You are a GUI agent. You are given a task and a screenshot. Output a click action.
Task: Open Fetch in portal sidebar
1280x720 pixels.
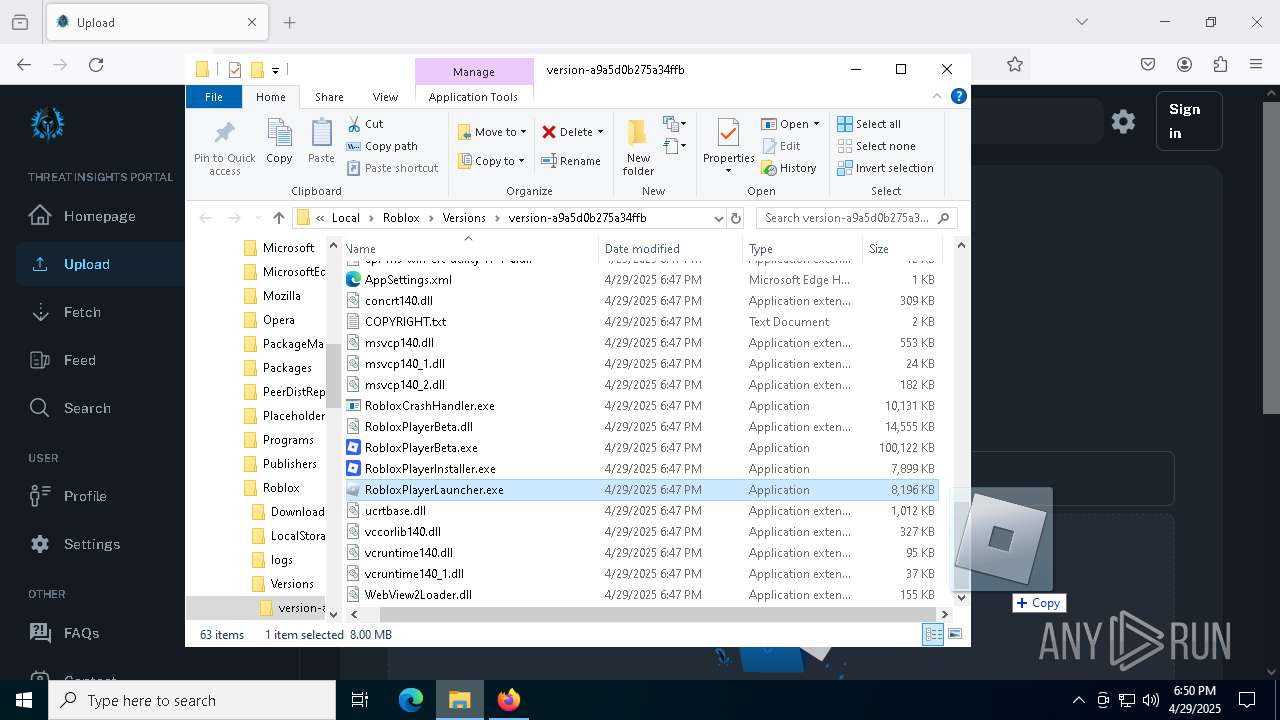66,312
